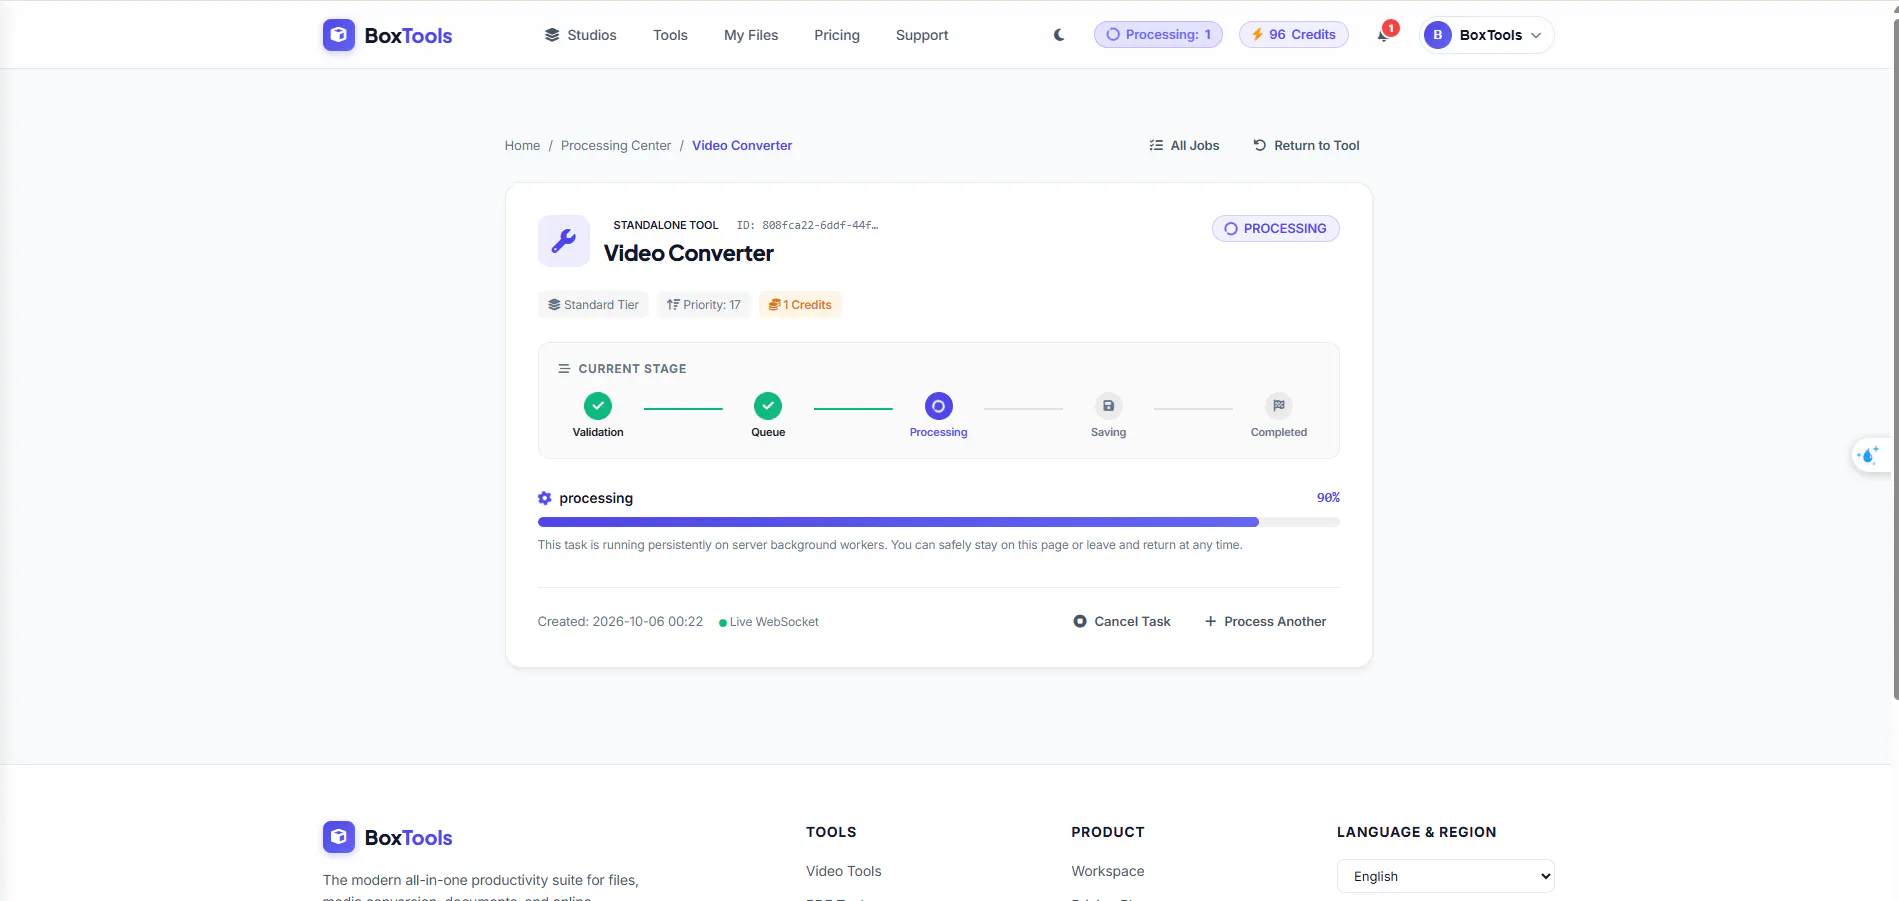Viewport: 1899px width, 901px height.
Task: Click the floating sparkle droplet widget
Action: click(1868, 456)
